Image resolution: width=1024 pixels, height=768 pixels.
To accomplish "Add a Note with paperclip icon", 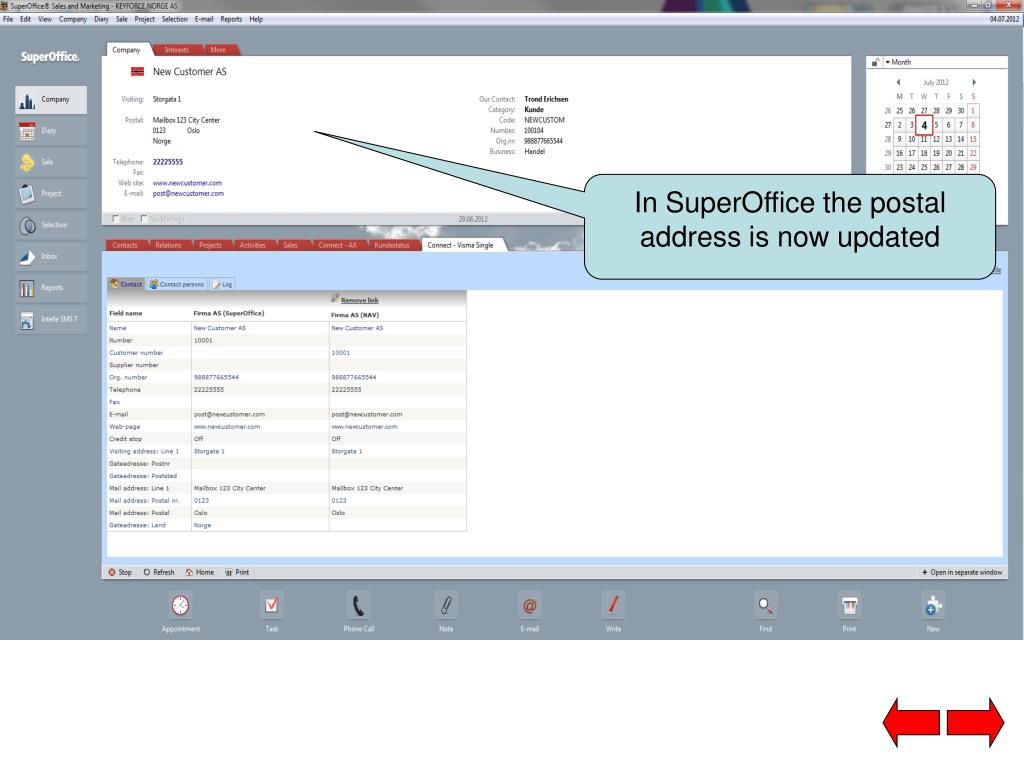I will [446, 606].
